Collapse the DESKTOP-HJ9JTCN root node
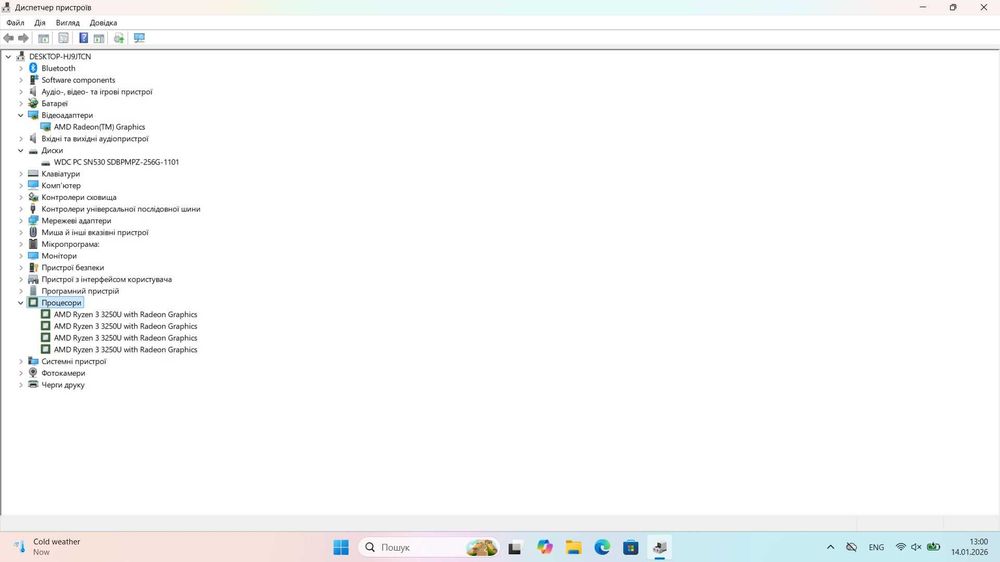 (x=8, y=57)
